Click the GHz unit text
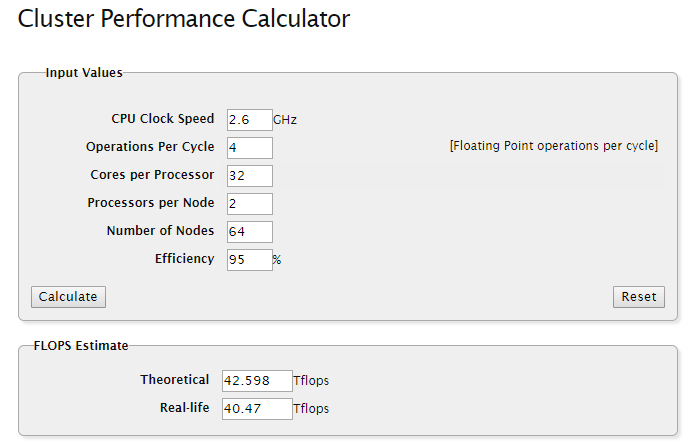This screenshot has width=696, height=441. tap(285, 120)
